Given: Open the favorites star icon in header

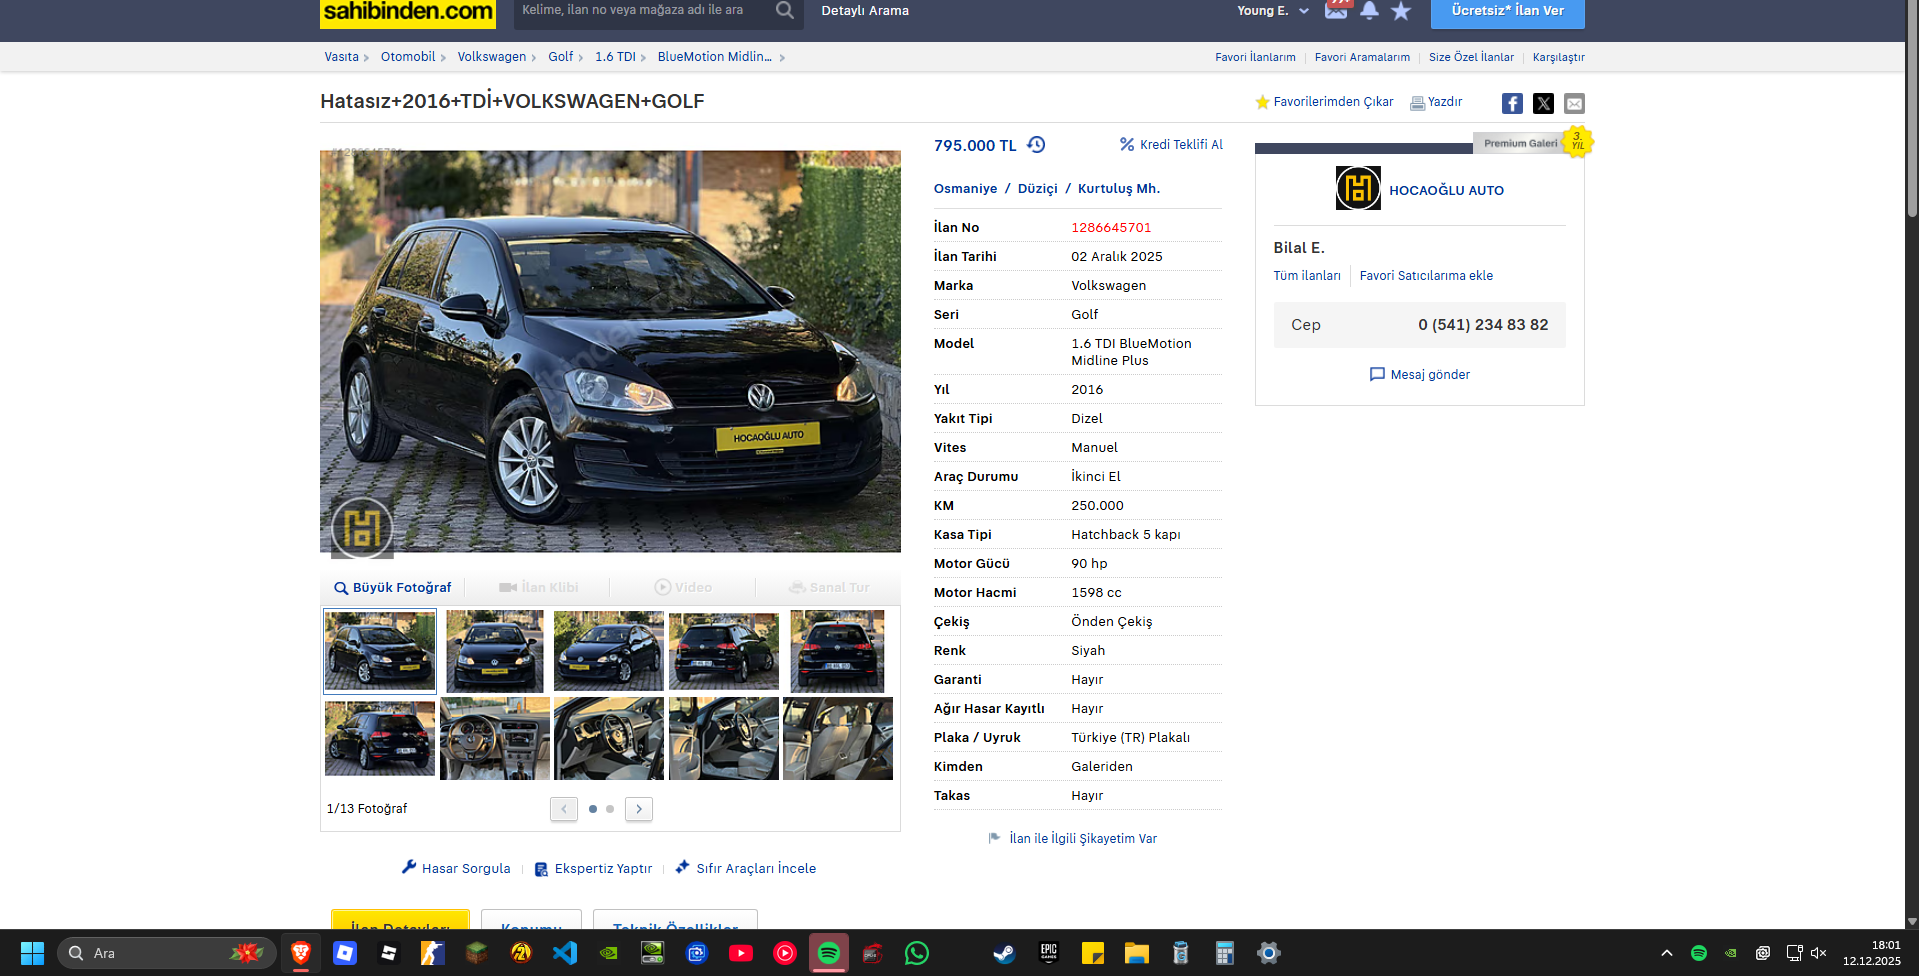Looking at the screenshot, I should (1401, 11).
